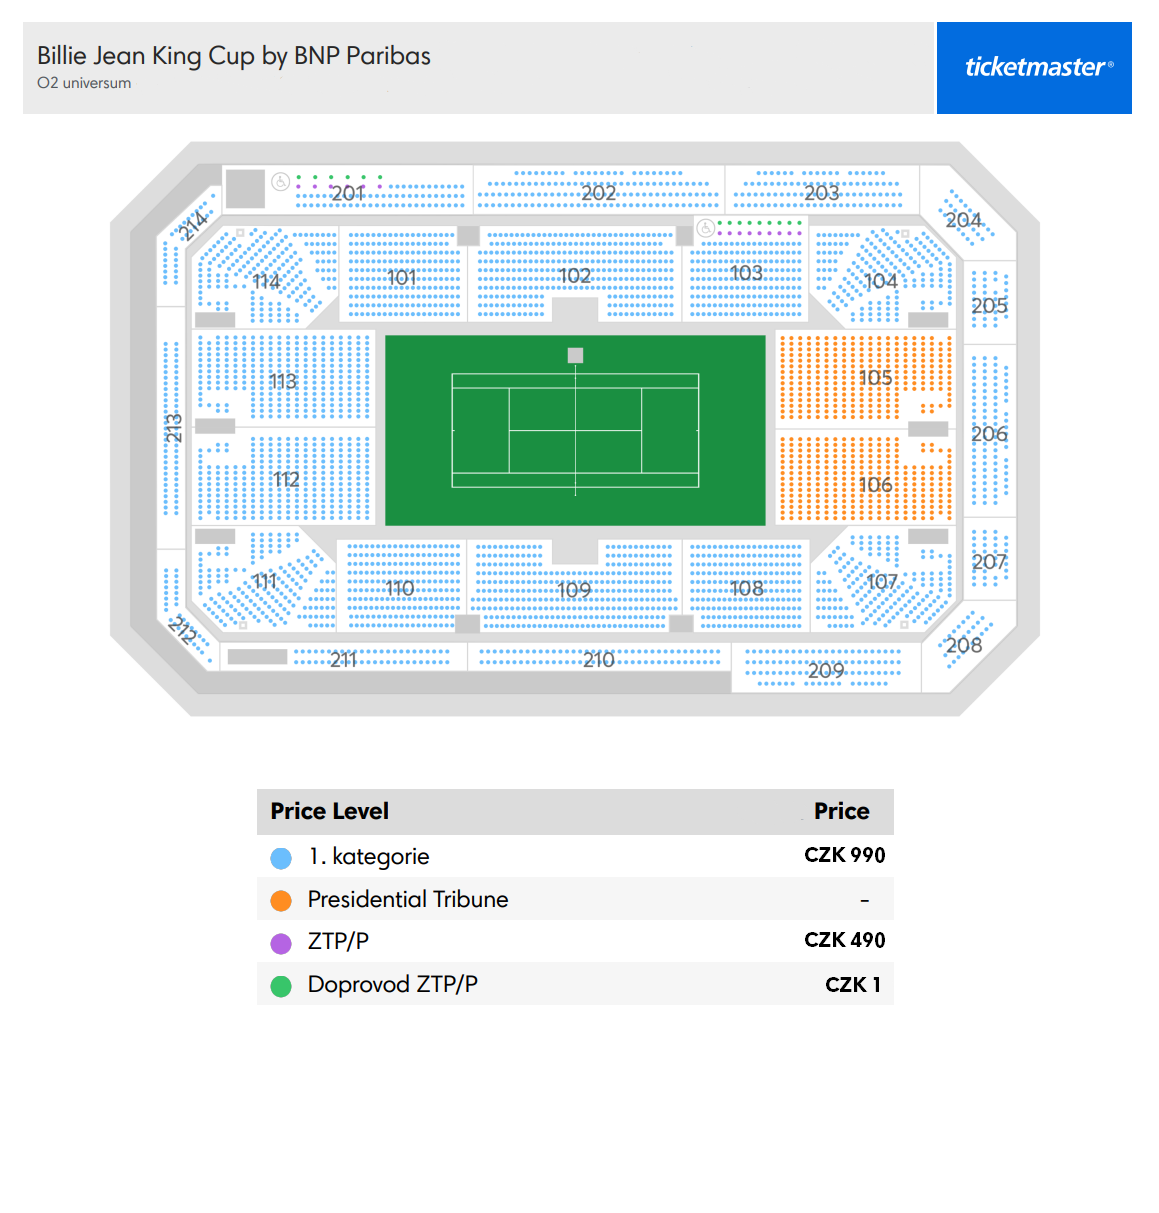Choose section 102 on the seat map
Screen dimensions: 1159x1213
tap(575, 275)
